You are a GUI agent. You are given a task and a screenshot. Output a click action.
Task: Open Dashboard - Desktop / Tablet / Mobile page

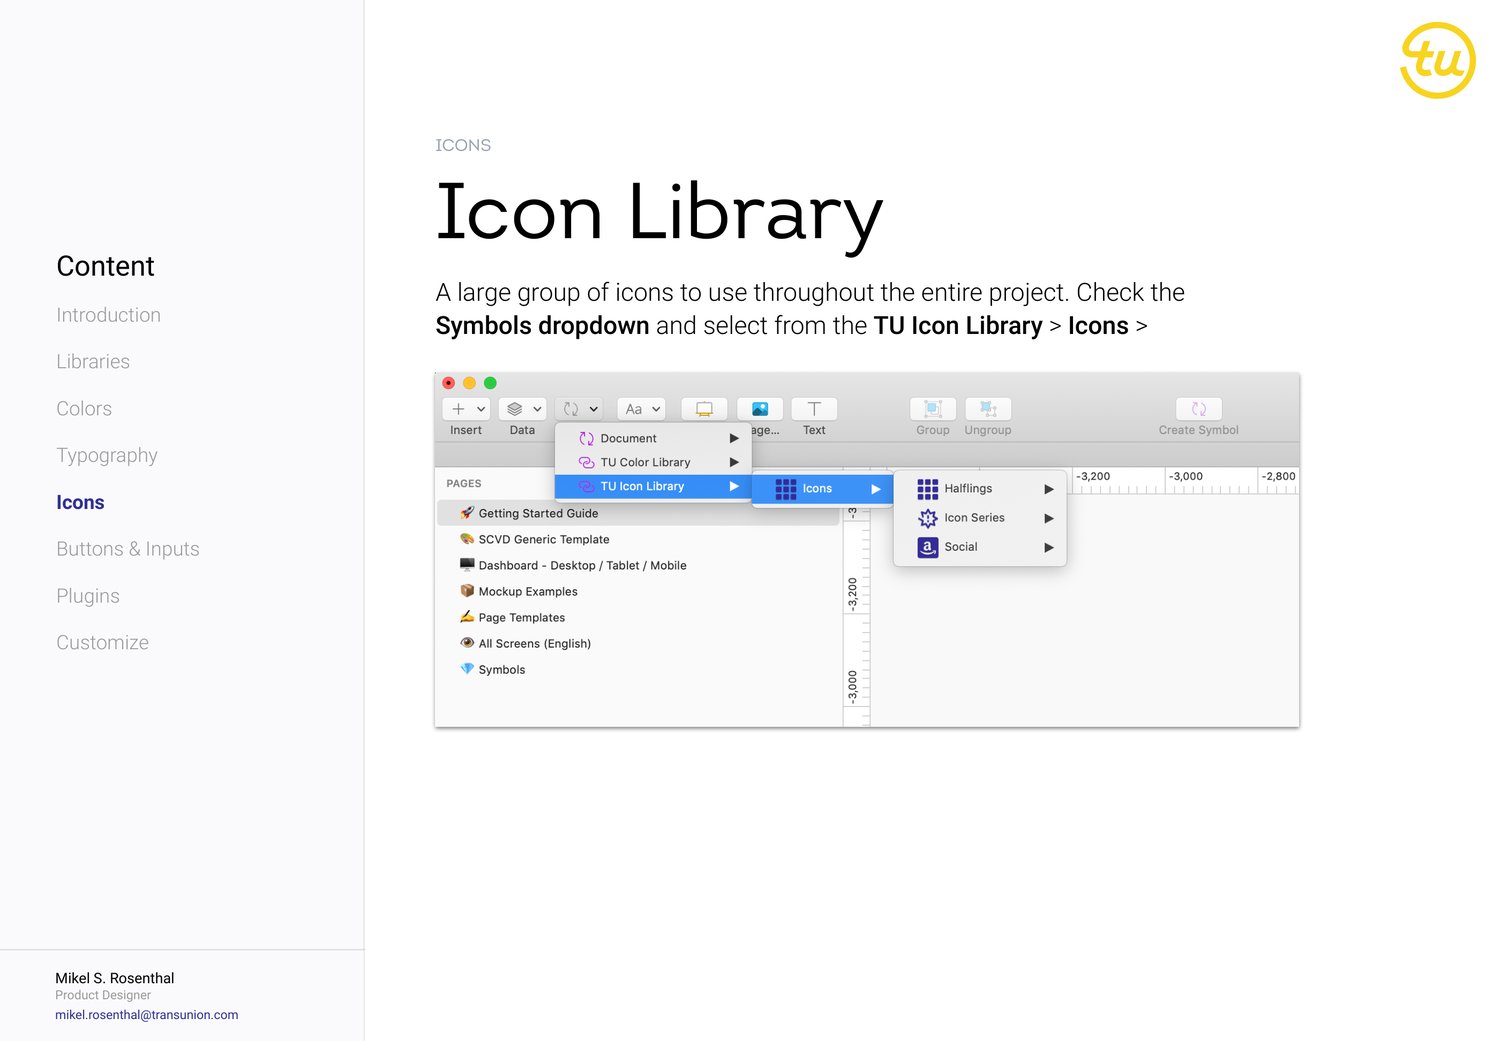tap(638, 565)
